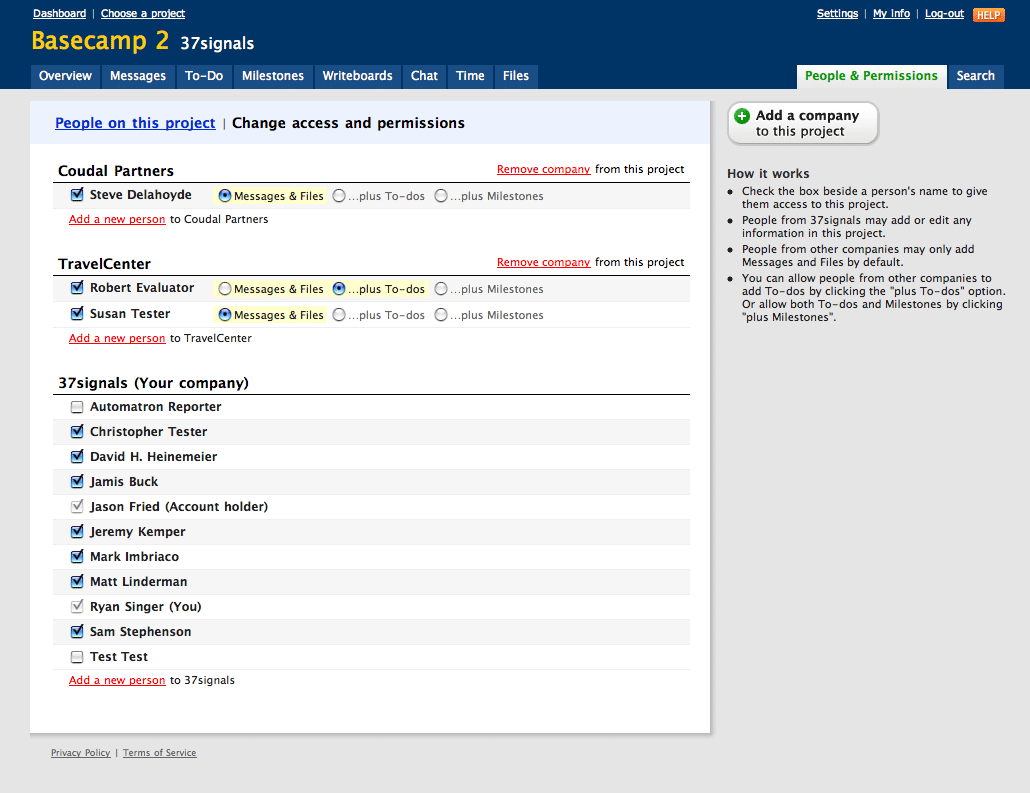Open the Search tab
The image size is (1030, 793).
click(x=975, y=76)
